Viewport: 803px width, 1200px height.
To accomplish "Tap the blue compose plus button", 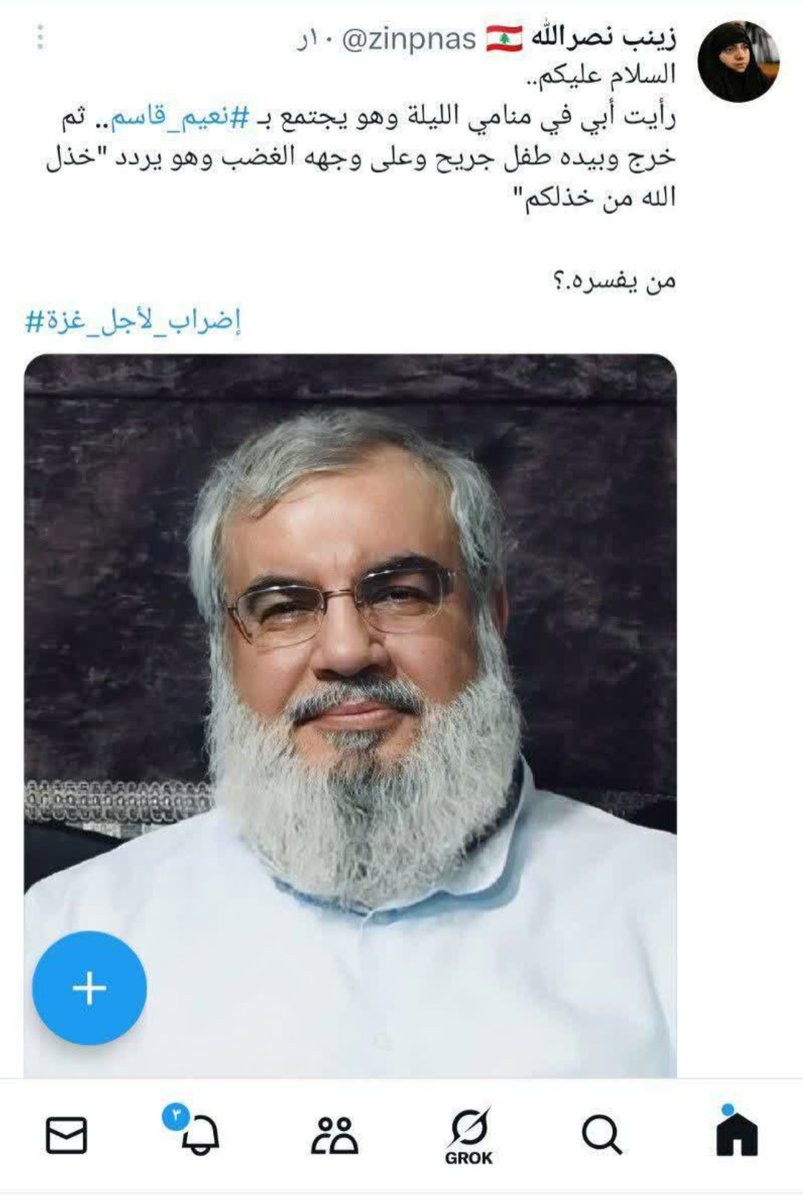I will click(89, 988).
